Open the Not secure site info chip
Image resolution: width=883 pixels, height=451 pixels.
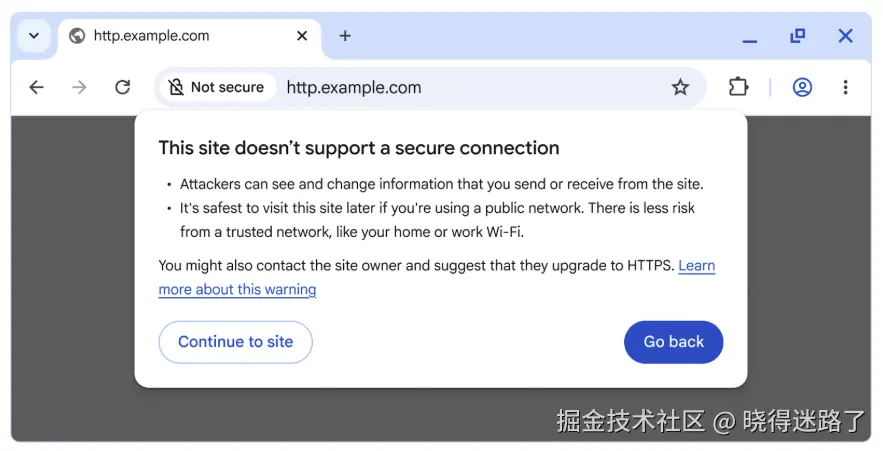(x=216, y=87)
